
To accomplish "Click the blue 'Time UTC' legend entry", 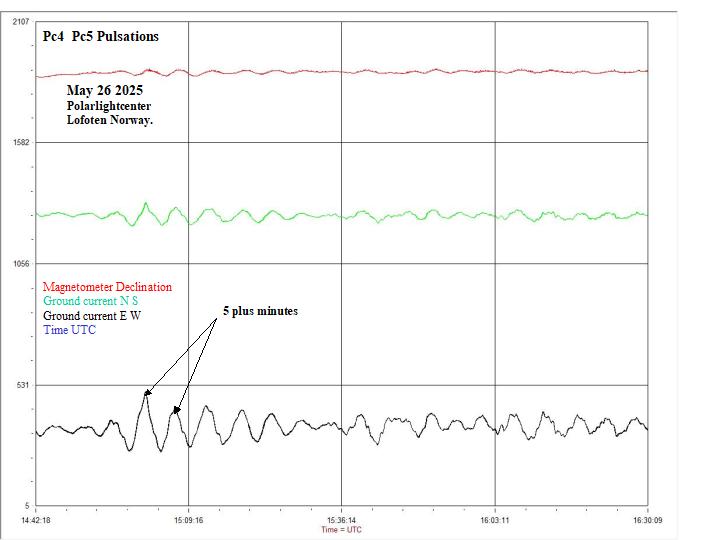I will coord(70,330).
